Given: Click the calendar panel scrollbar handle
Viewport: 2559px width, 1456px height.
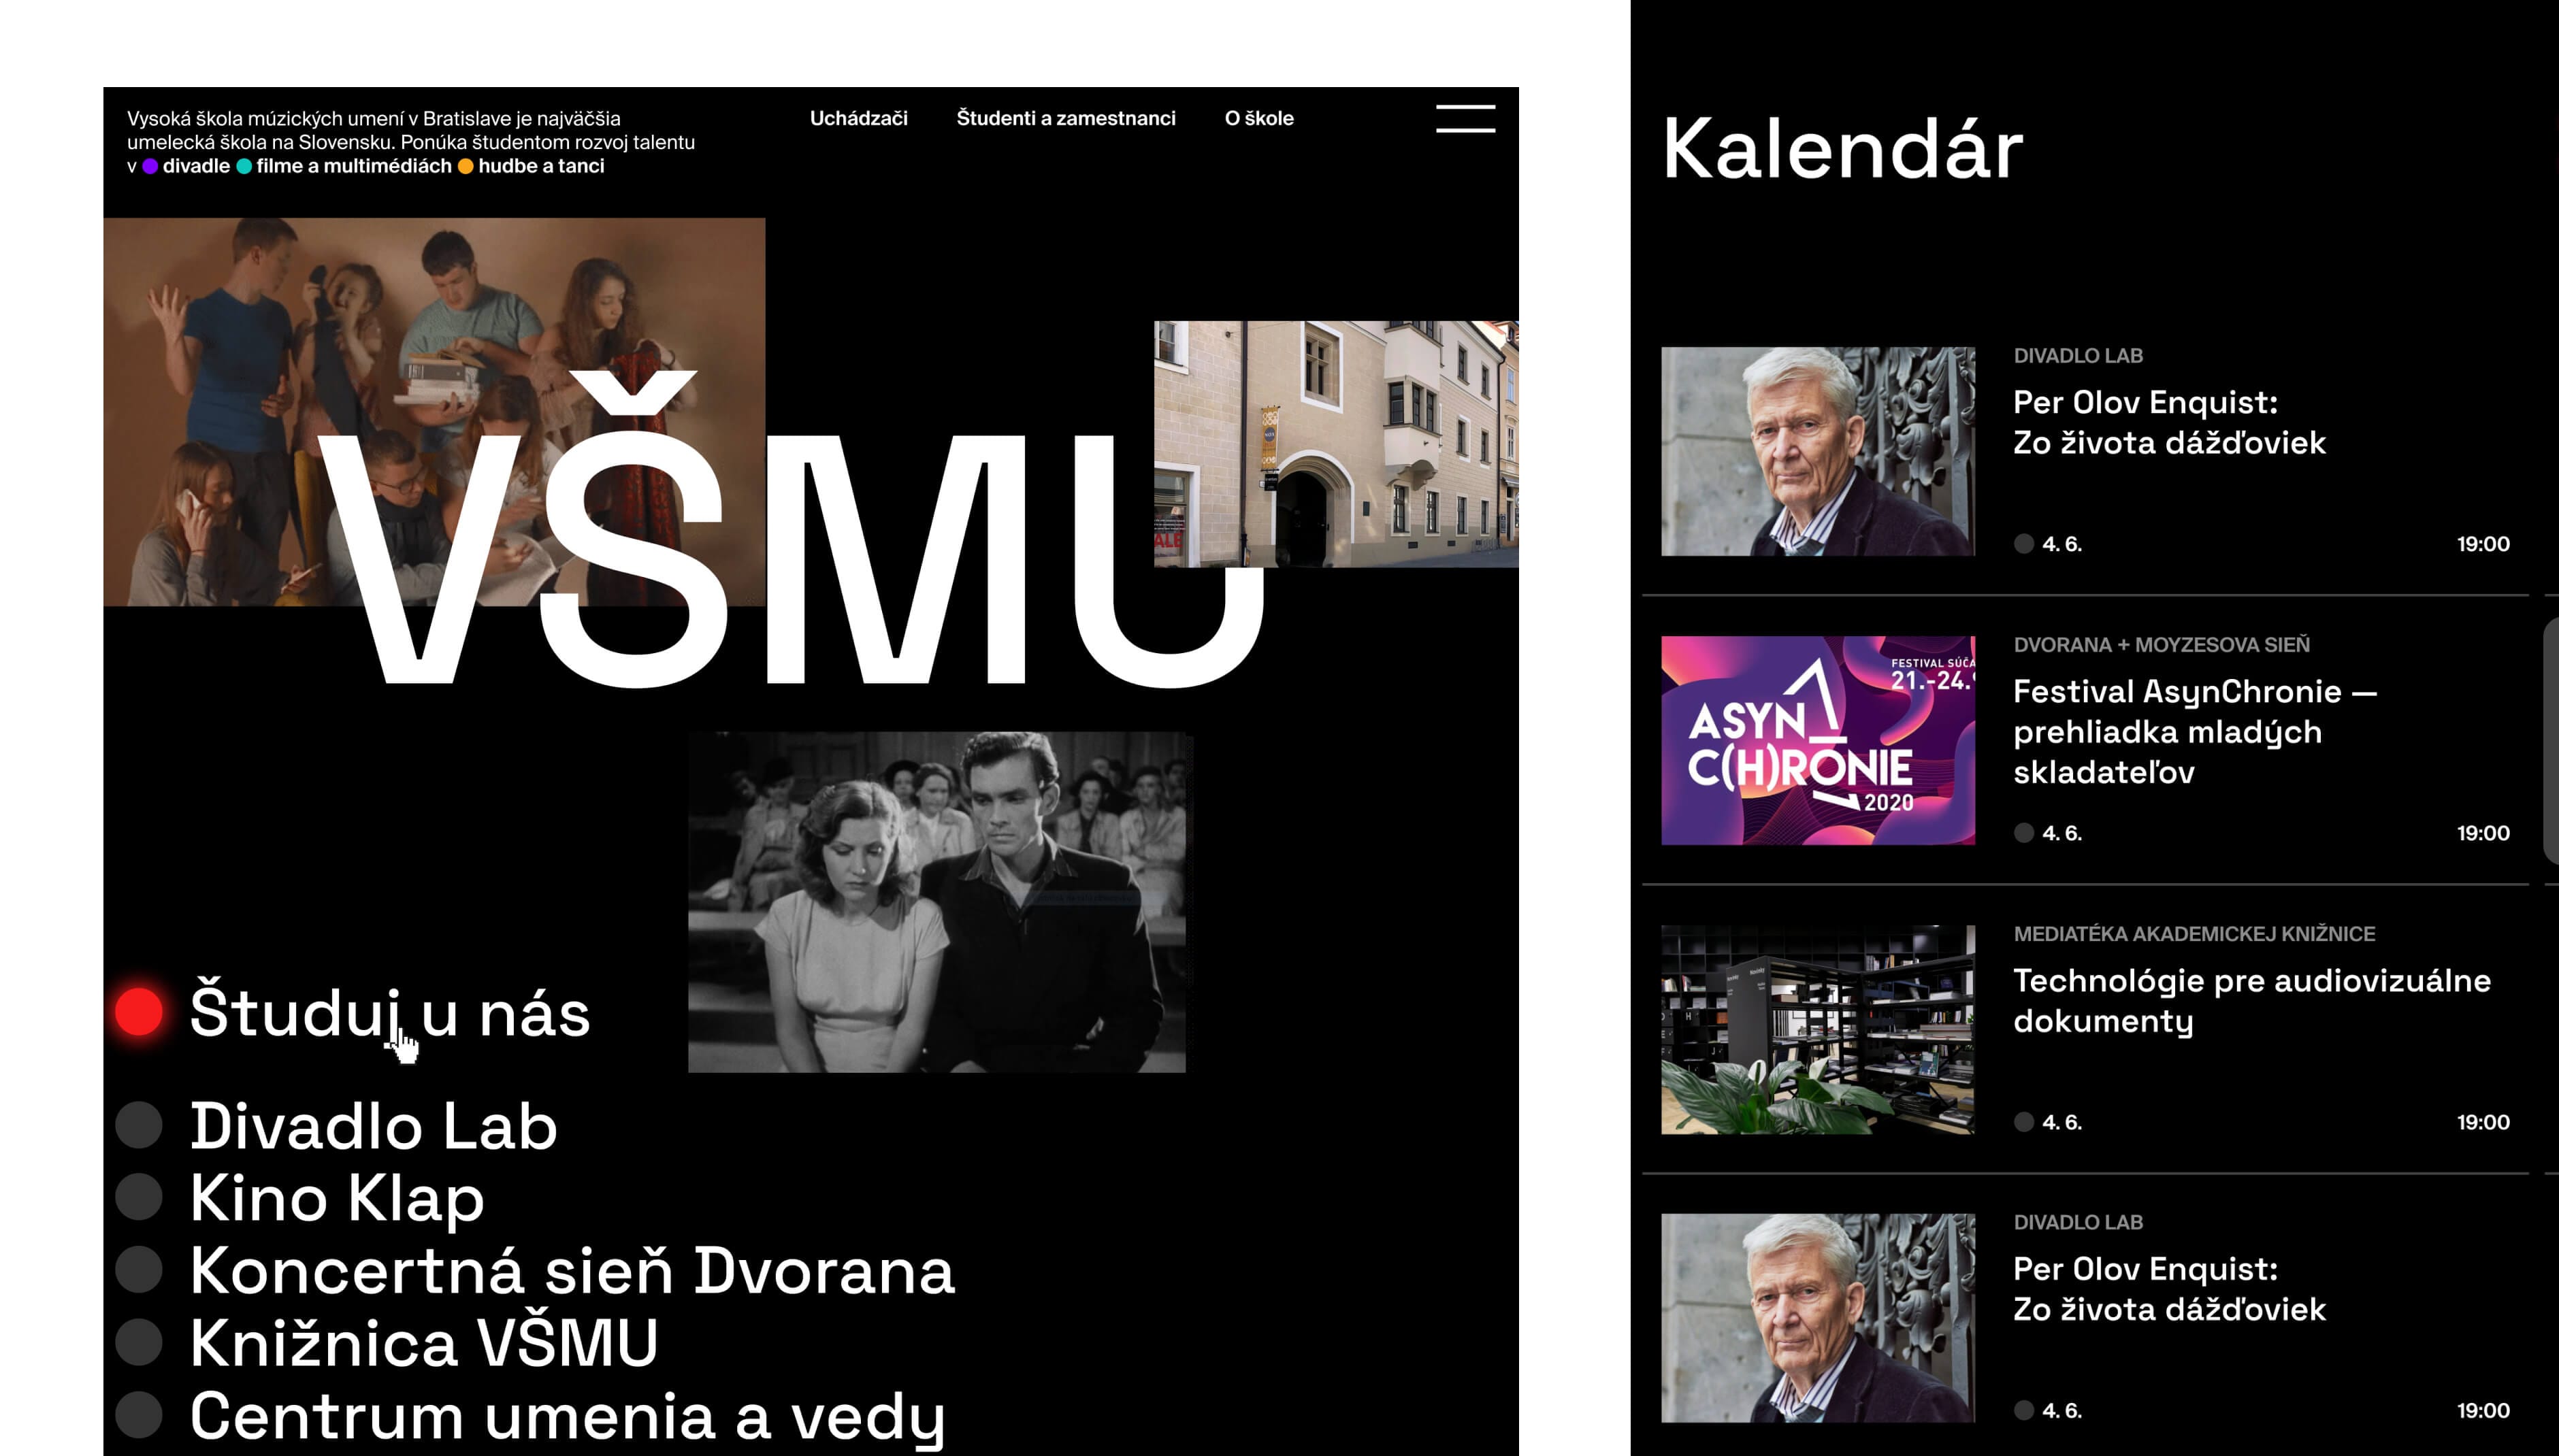Looking at the screenshot, I should point(2551,740).
